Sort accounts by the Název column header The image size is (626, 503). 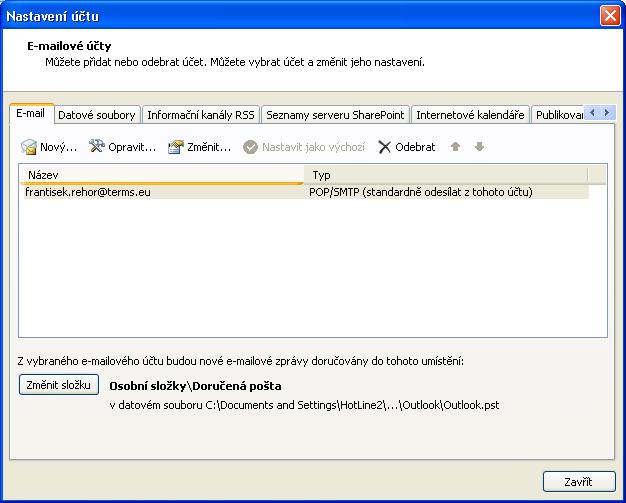pos(160,175)
